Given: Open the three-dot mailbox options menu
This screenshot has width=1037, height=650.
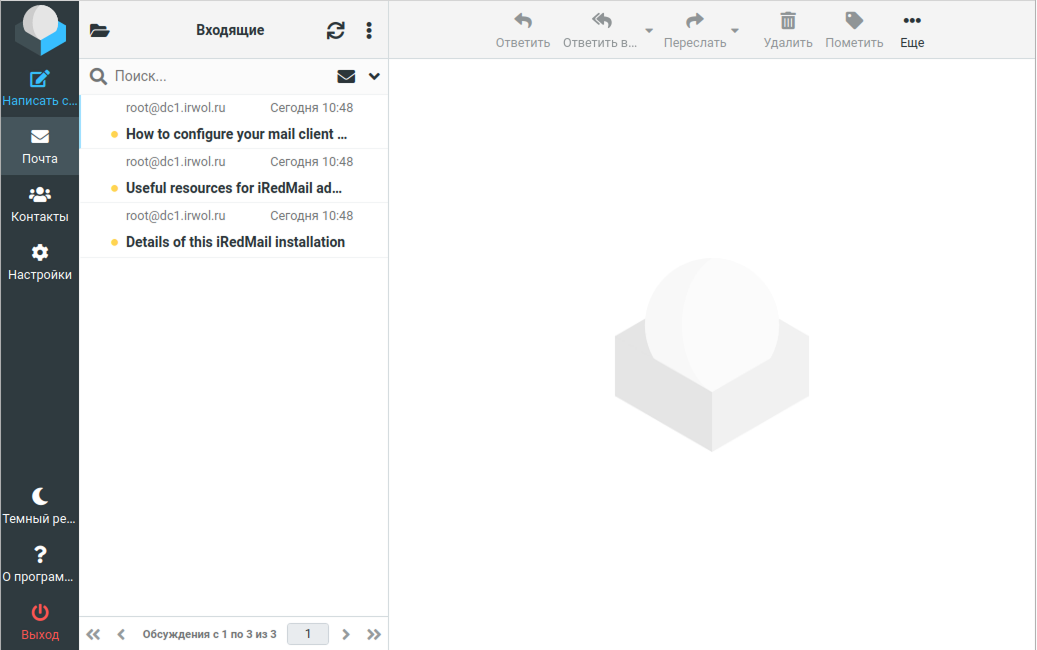Looking at the screenshot, I should pos(369,31).
